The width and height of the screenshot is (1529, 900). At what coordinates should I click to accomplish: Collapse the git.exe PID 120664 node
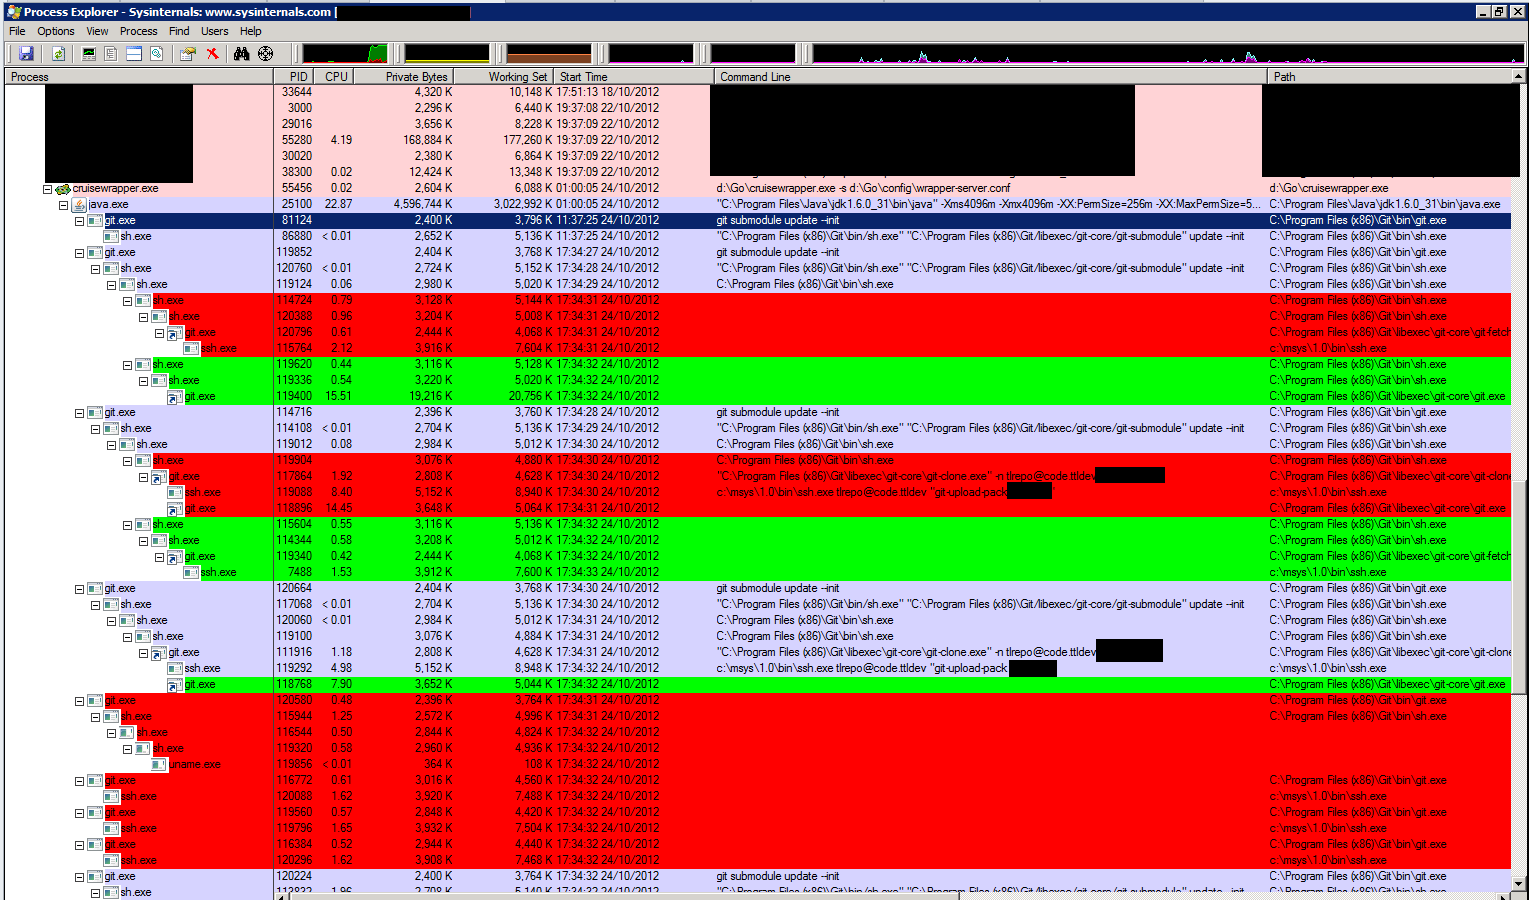click(79, 588)
